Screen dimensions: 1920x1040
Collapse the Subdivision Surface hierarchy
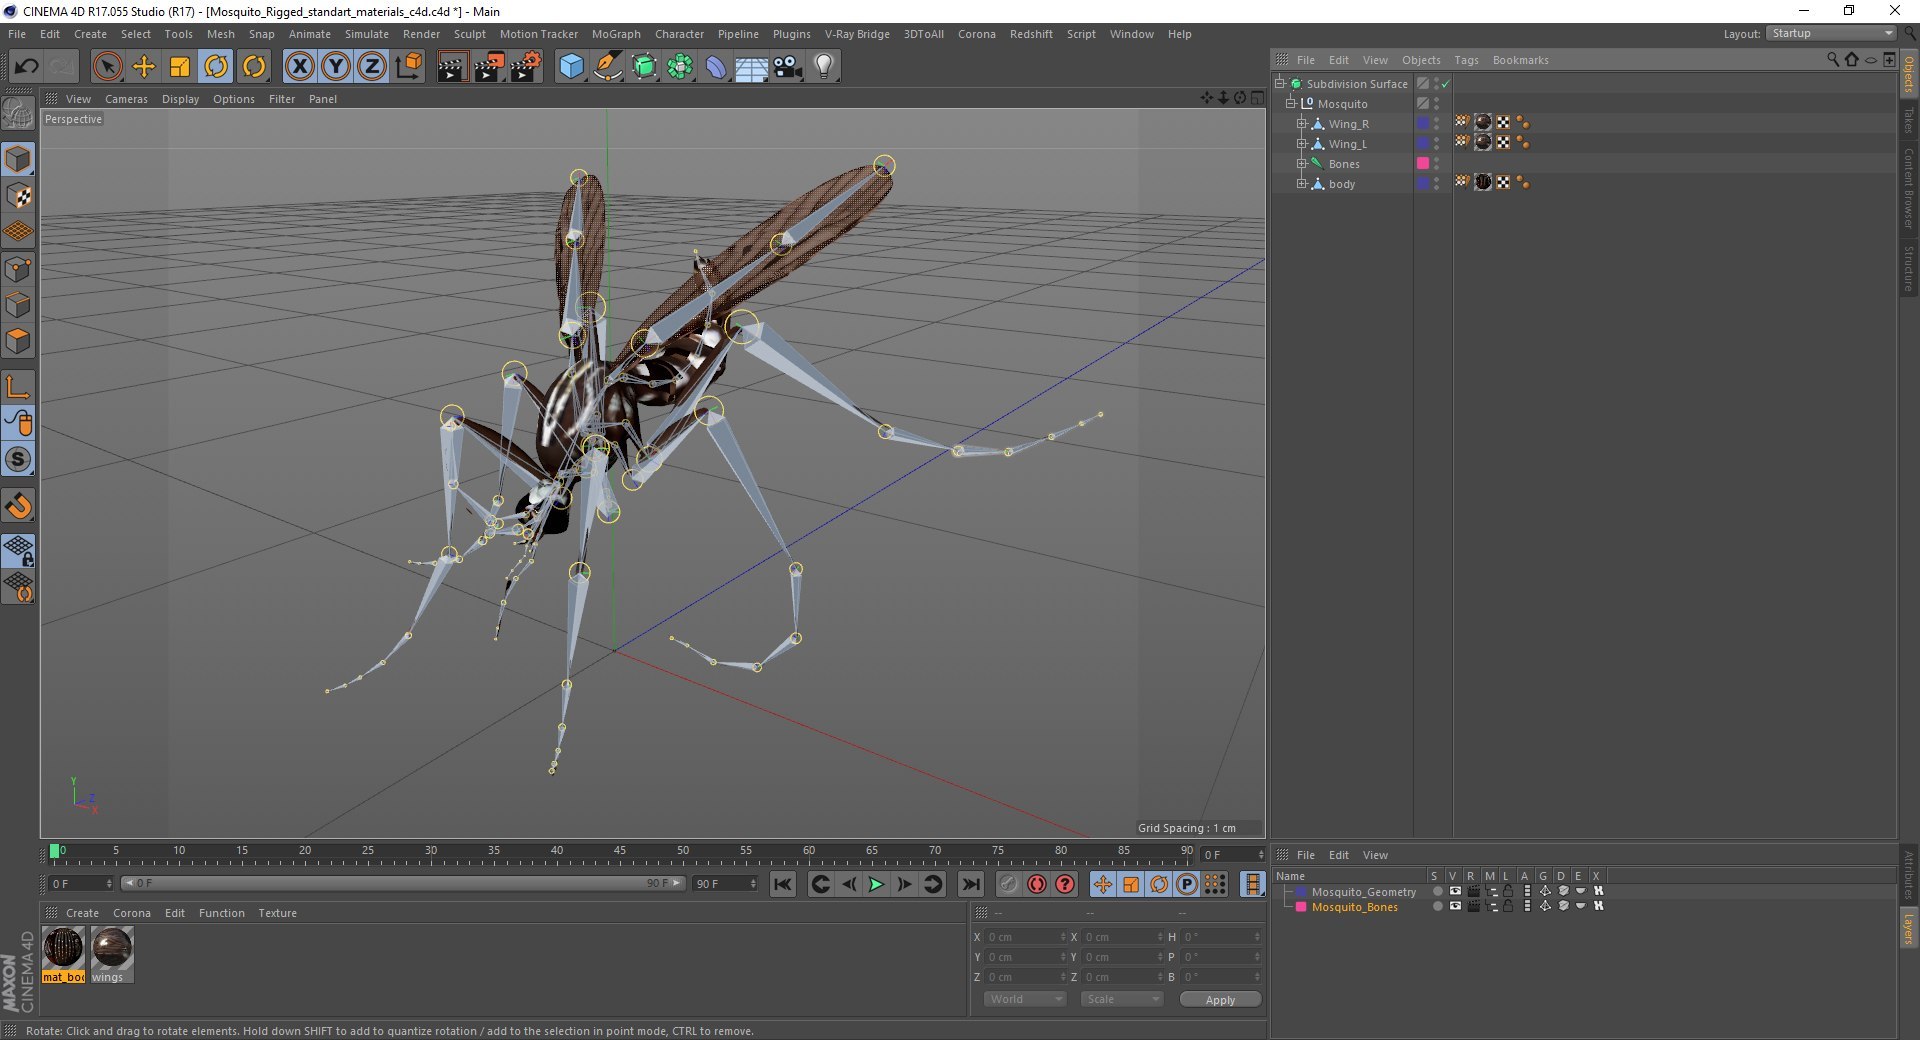(x=1279, y=84)
